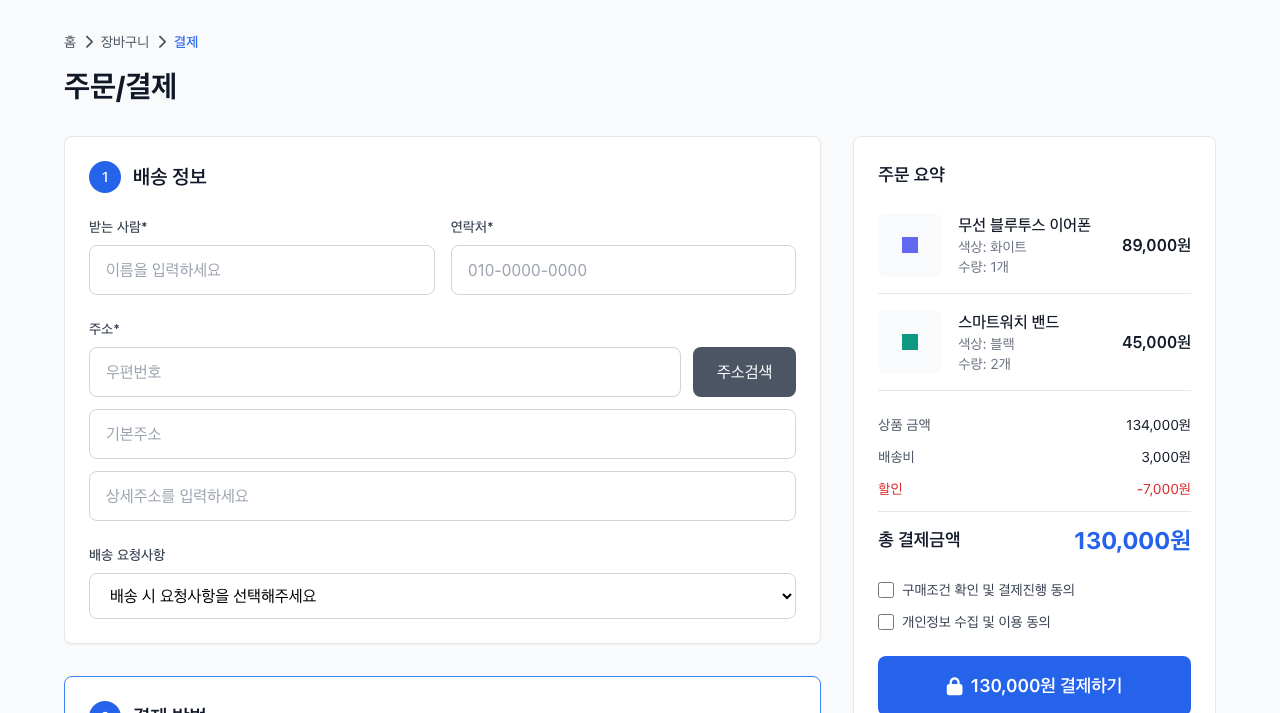Click the 우편번호 input field
This screenshot has width=1280, height=713.
[x=385, y=372]
